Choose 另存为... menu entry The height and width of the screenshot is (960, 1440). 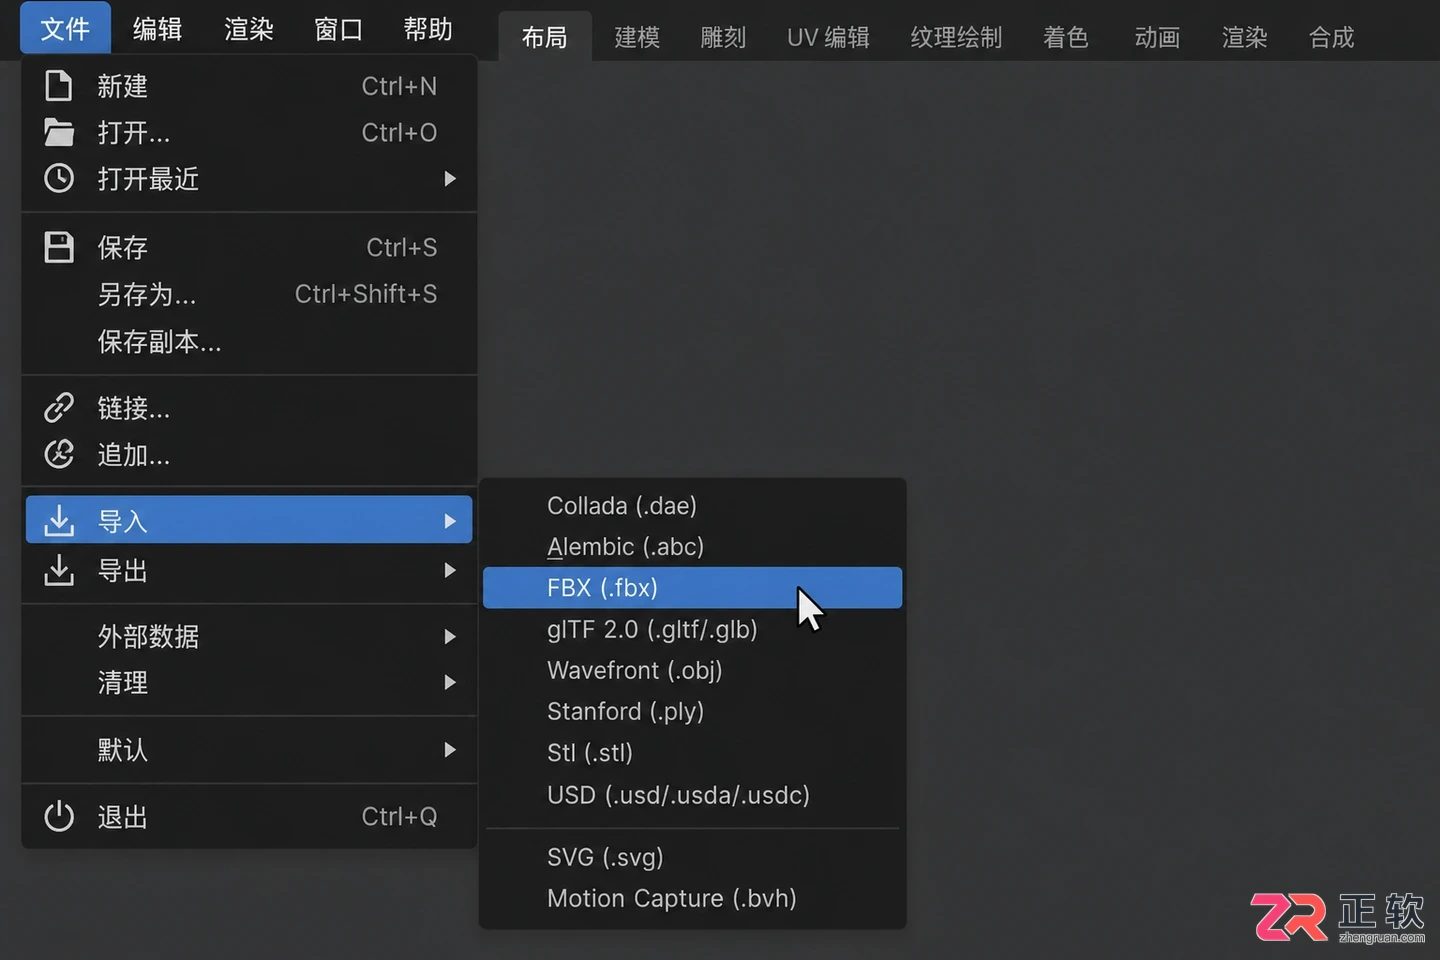pos(249,294)
